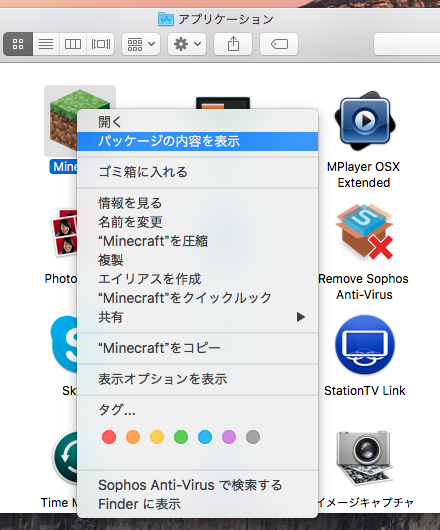Click the Share toolbar button
This screenshot has width=440, height=530.
tap(233, 44)
